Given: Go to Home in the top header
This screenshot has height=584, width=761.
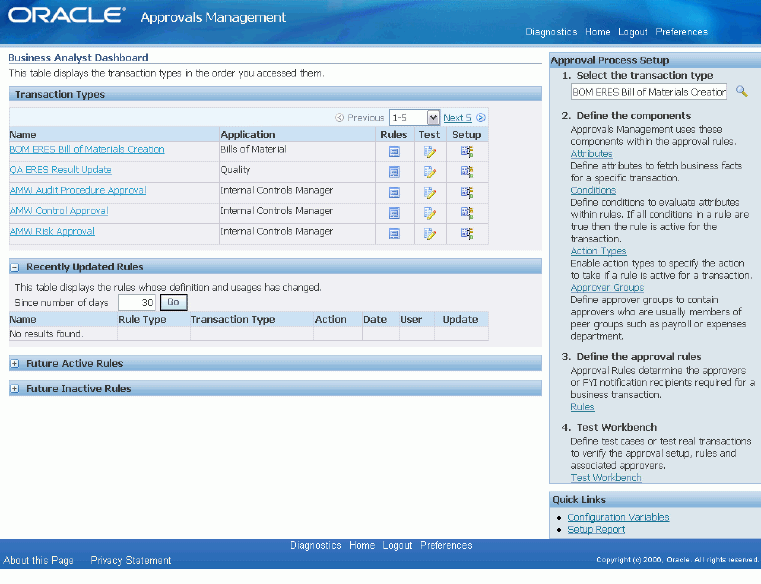Looking at the screenshot, I should pos(597,32).
